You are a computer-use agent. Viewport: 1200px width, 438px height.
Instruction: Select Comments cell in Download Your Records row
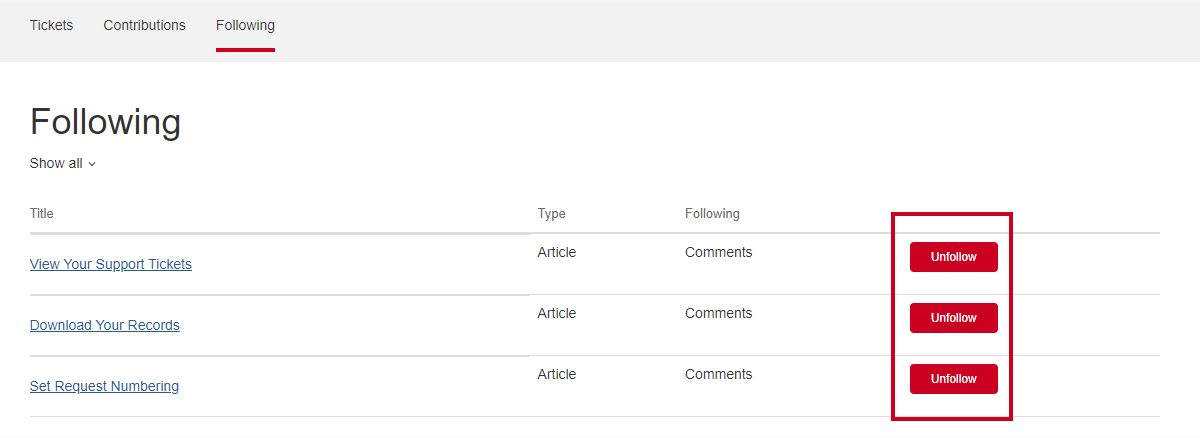(718, 313)
